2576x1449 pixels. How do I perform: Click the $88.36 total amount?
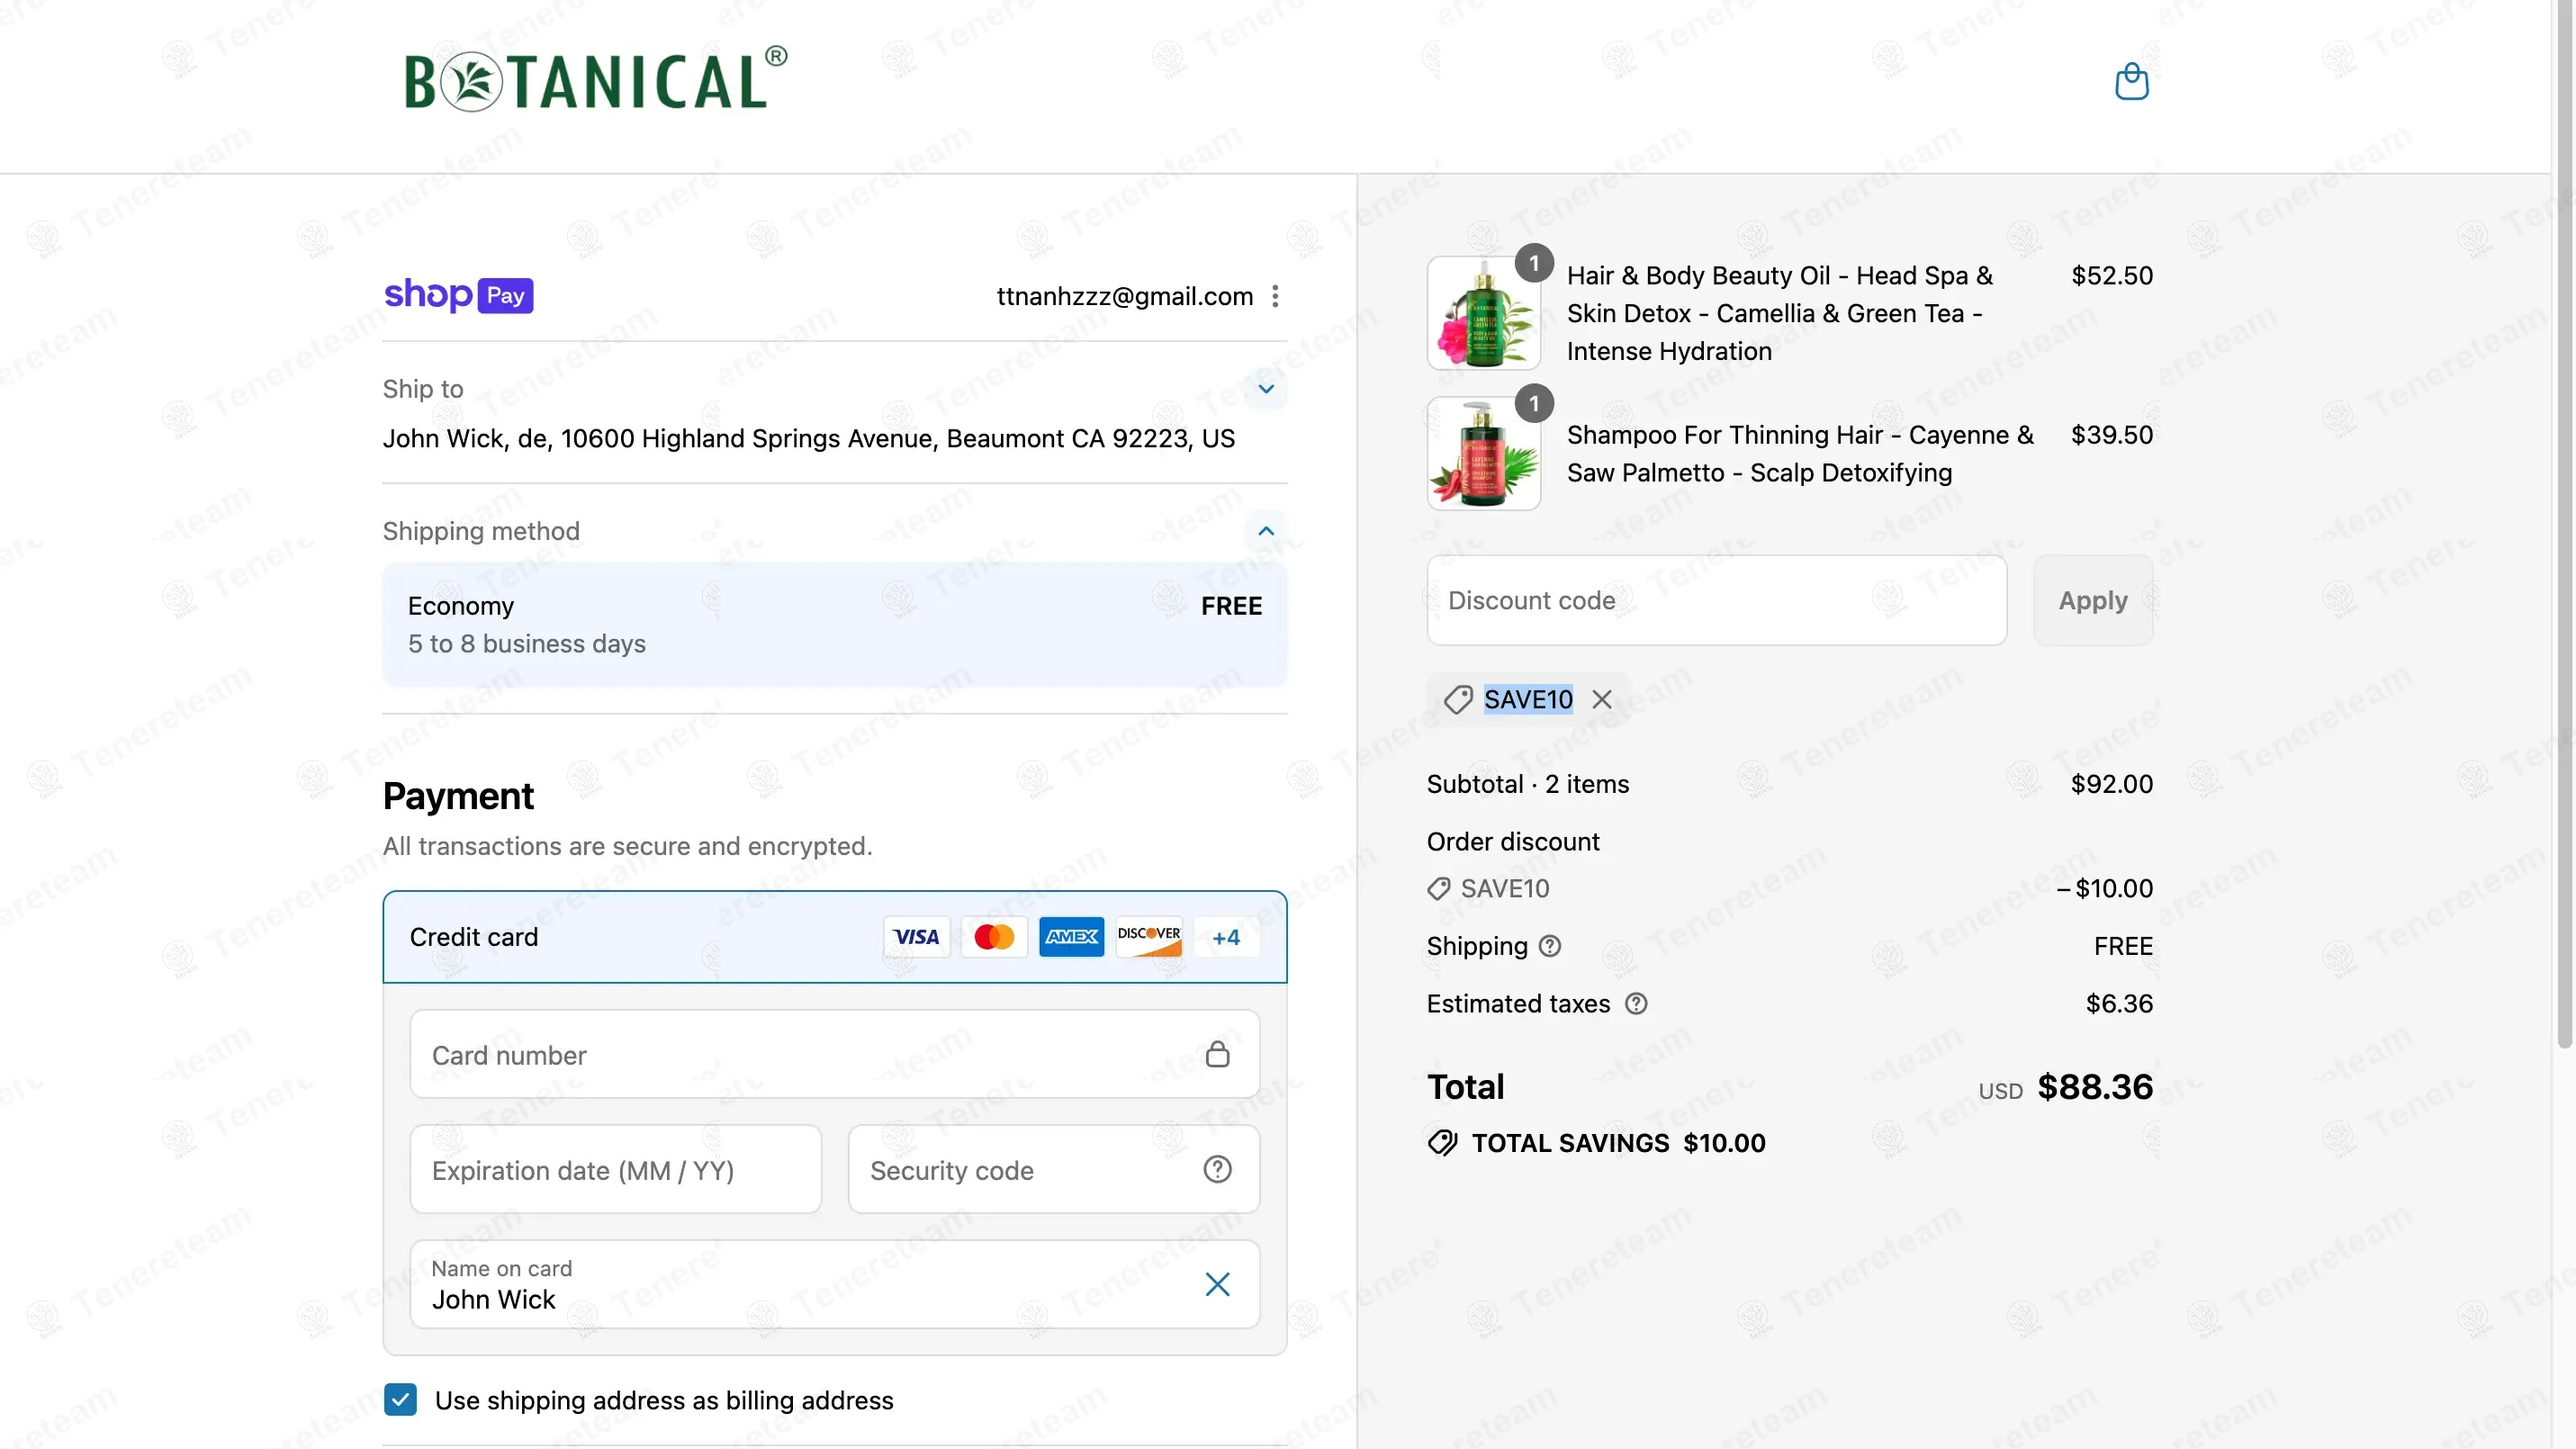tap(2095, 1086)
